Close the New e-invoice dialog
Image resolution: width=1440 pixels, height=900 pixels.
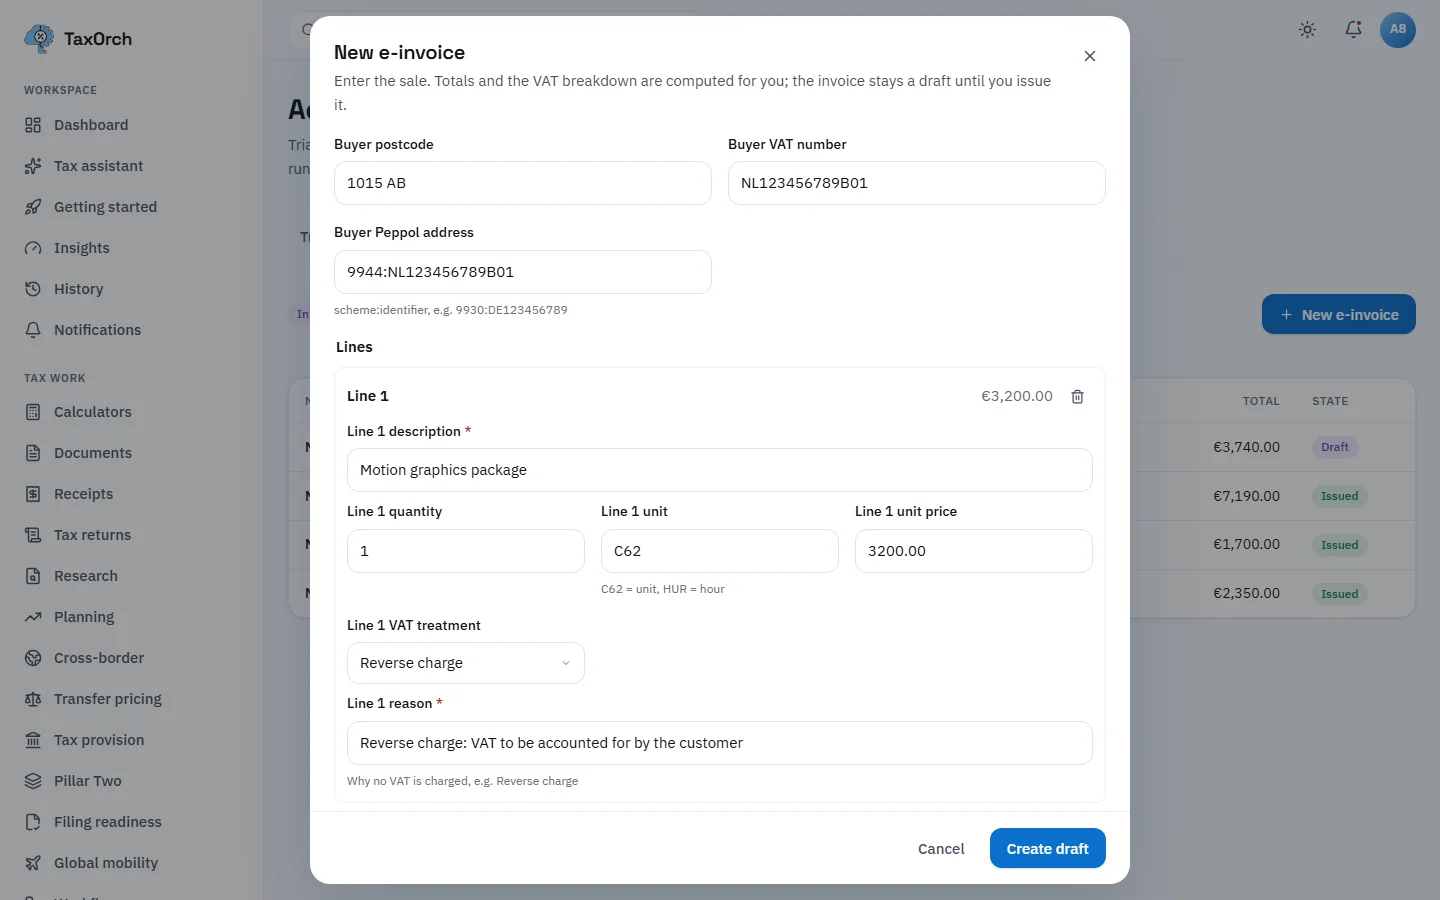1090,56
